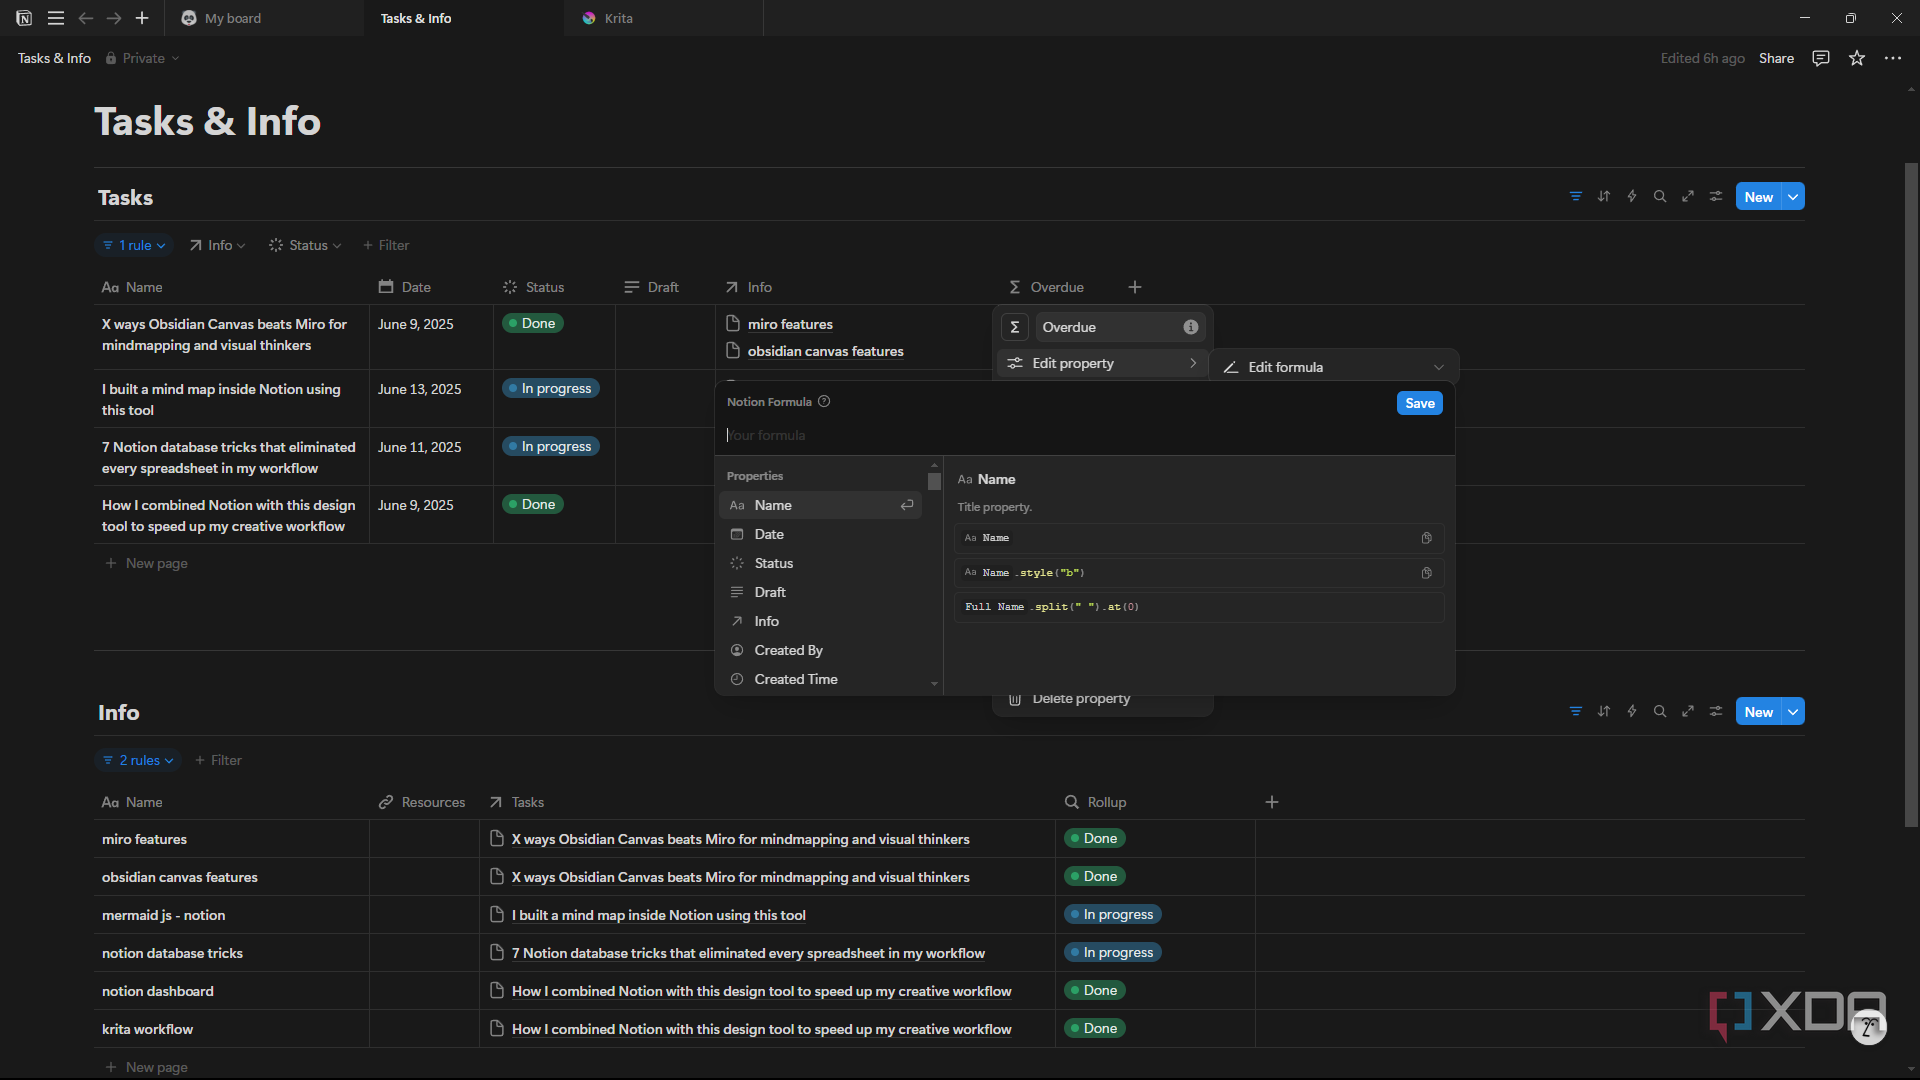Go forward using the right arrow
The height and width of the screenshot is (1080, 1920).
coord(114,18)
